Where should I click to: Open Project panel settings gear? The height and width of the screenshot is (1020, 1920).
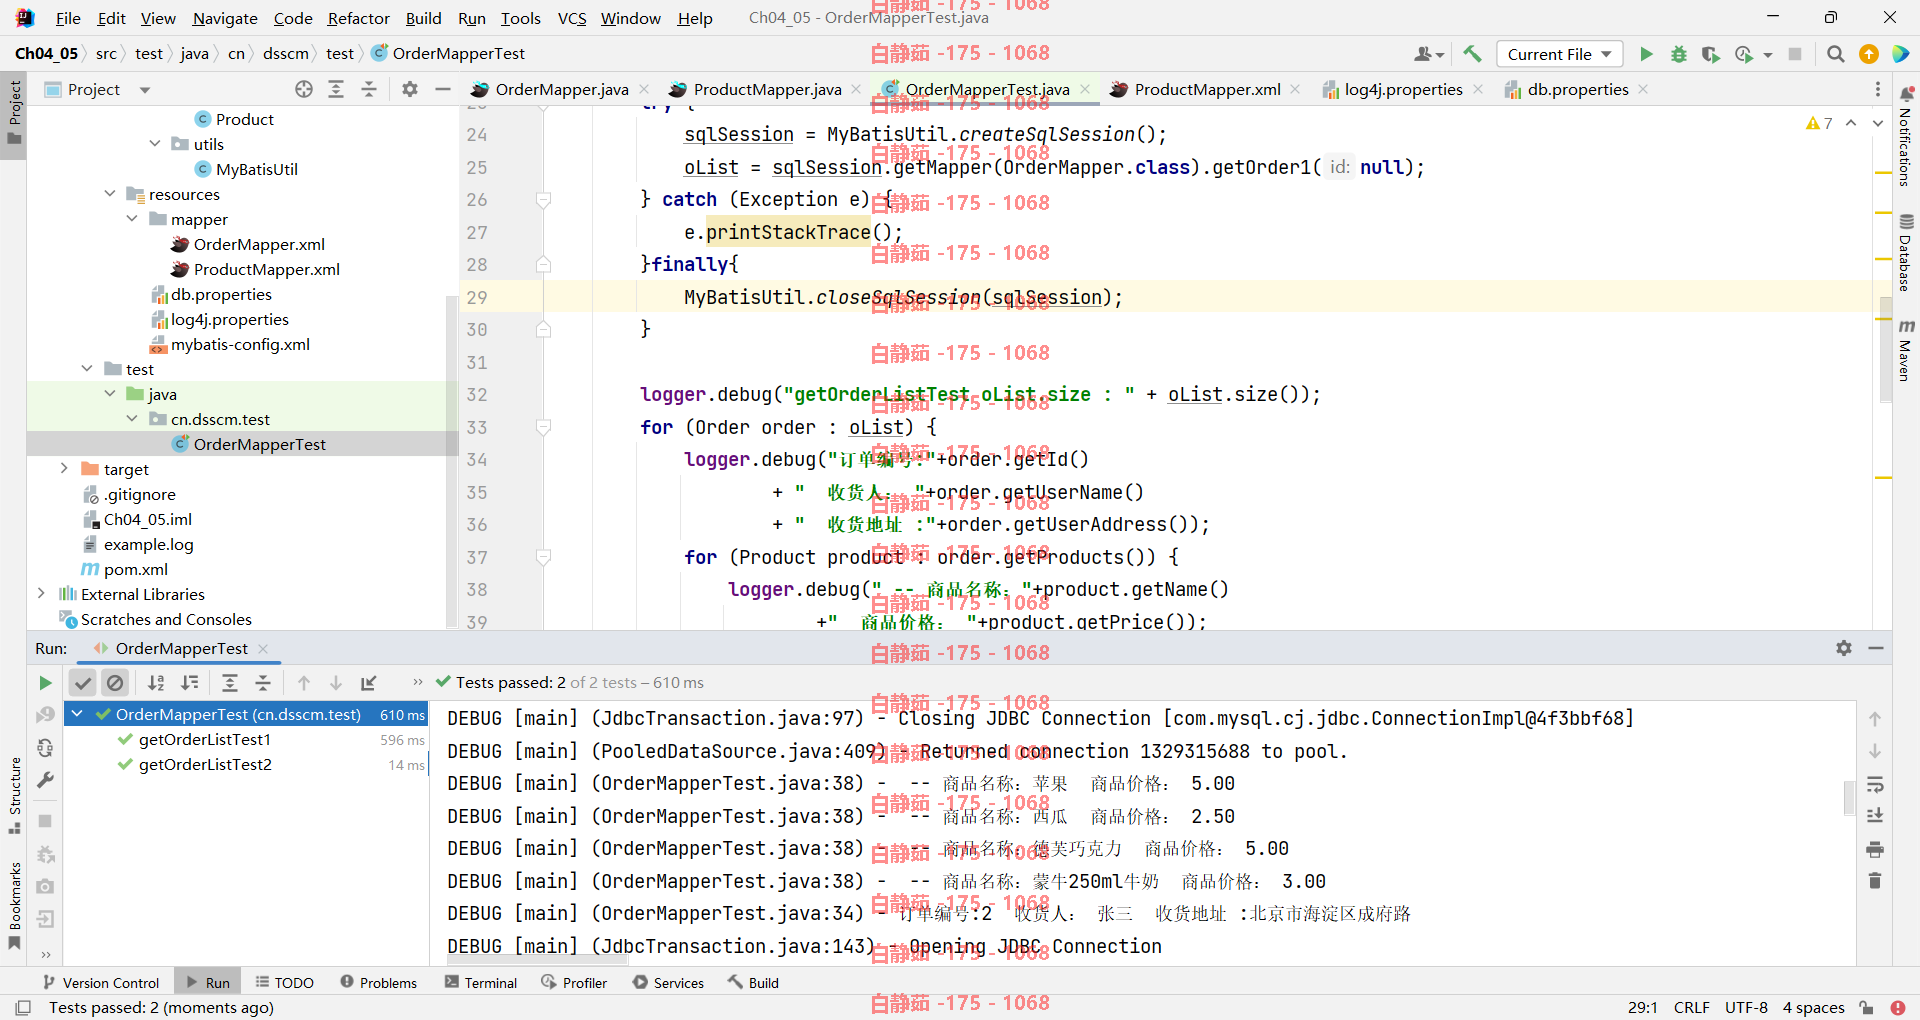[x=409, y=89]
